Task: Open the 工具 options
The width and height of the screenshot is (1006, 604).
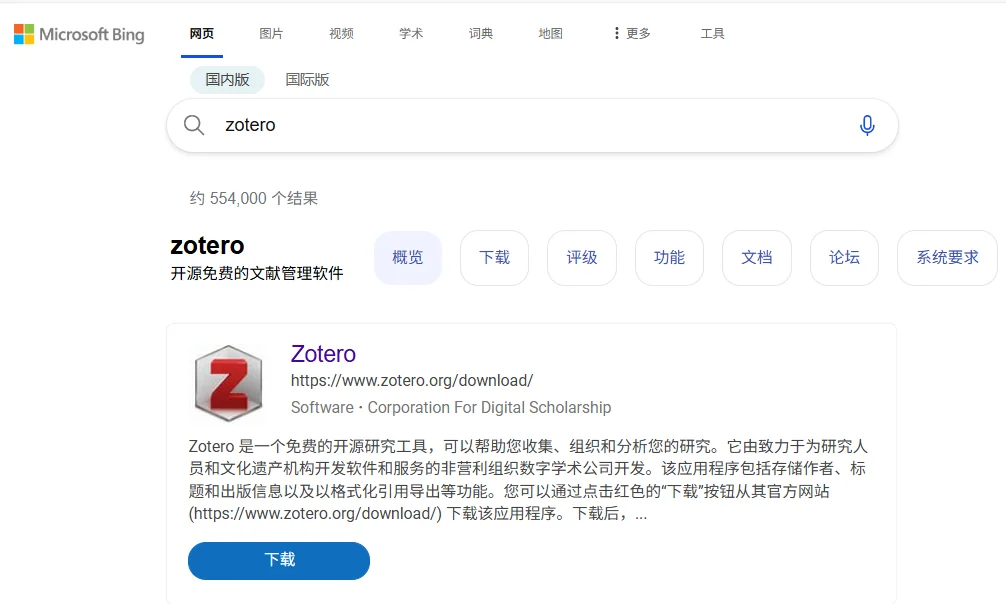Action: [712, 33]
